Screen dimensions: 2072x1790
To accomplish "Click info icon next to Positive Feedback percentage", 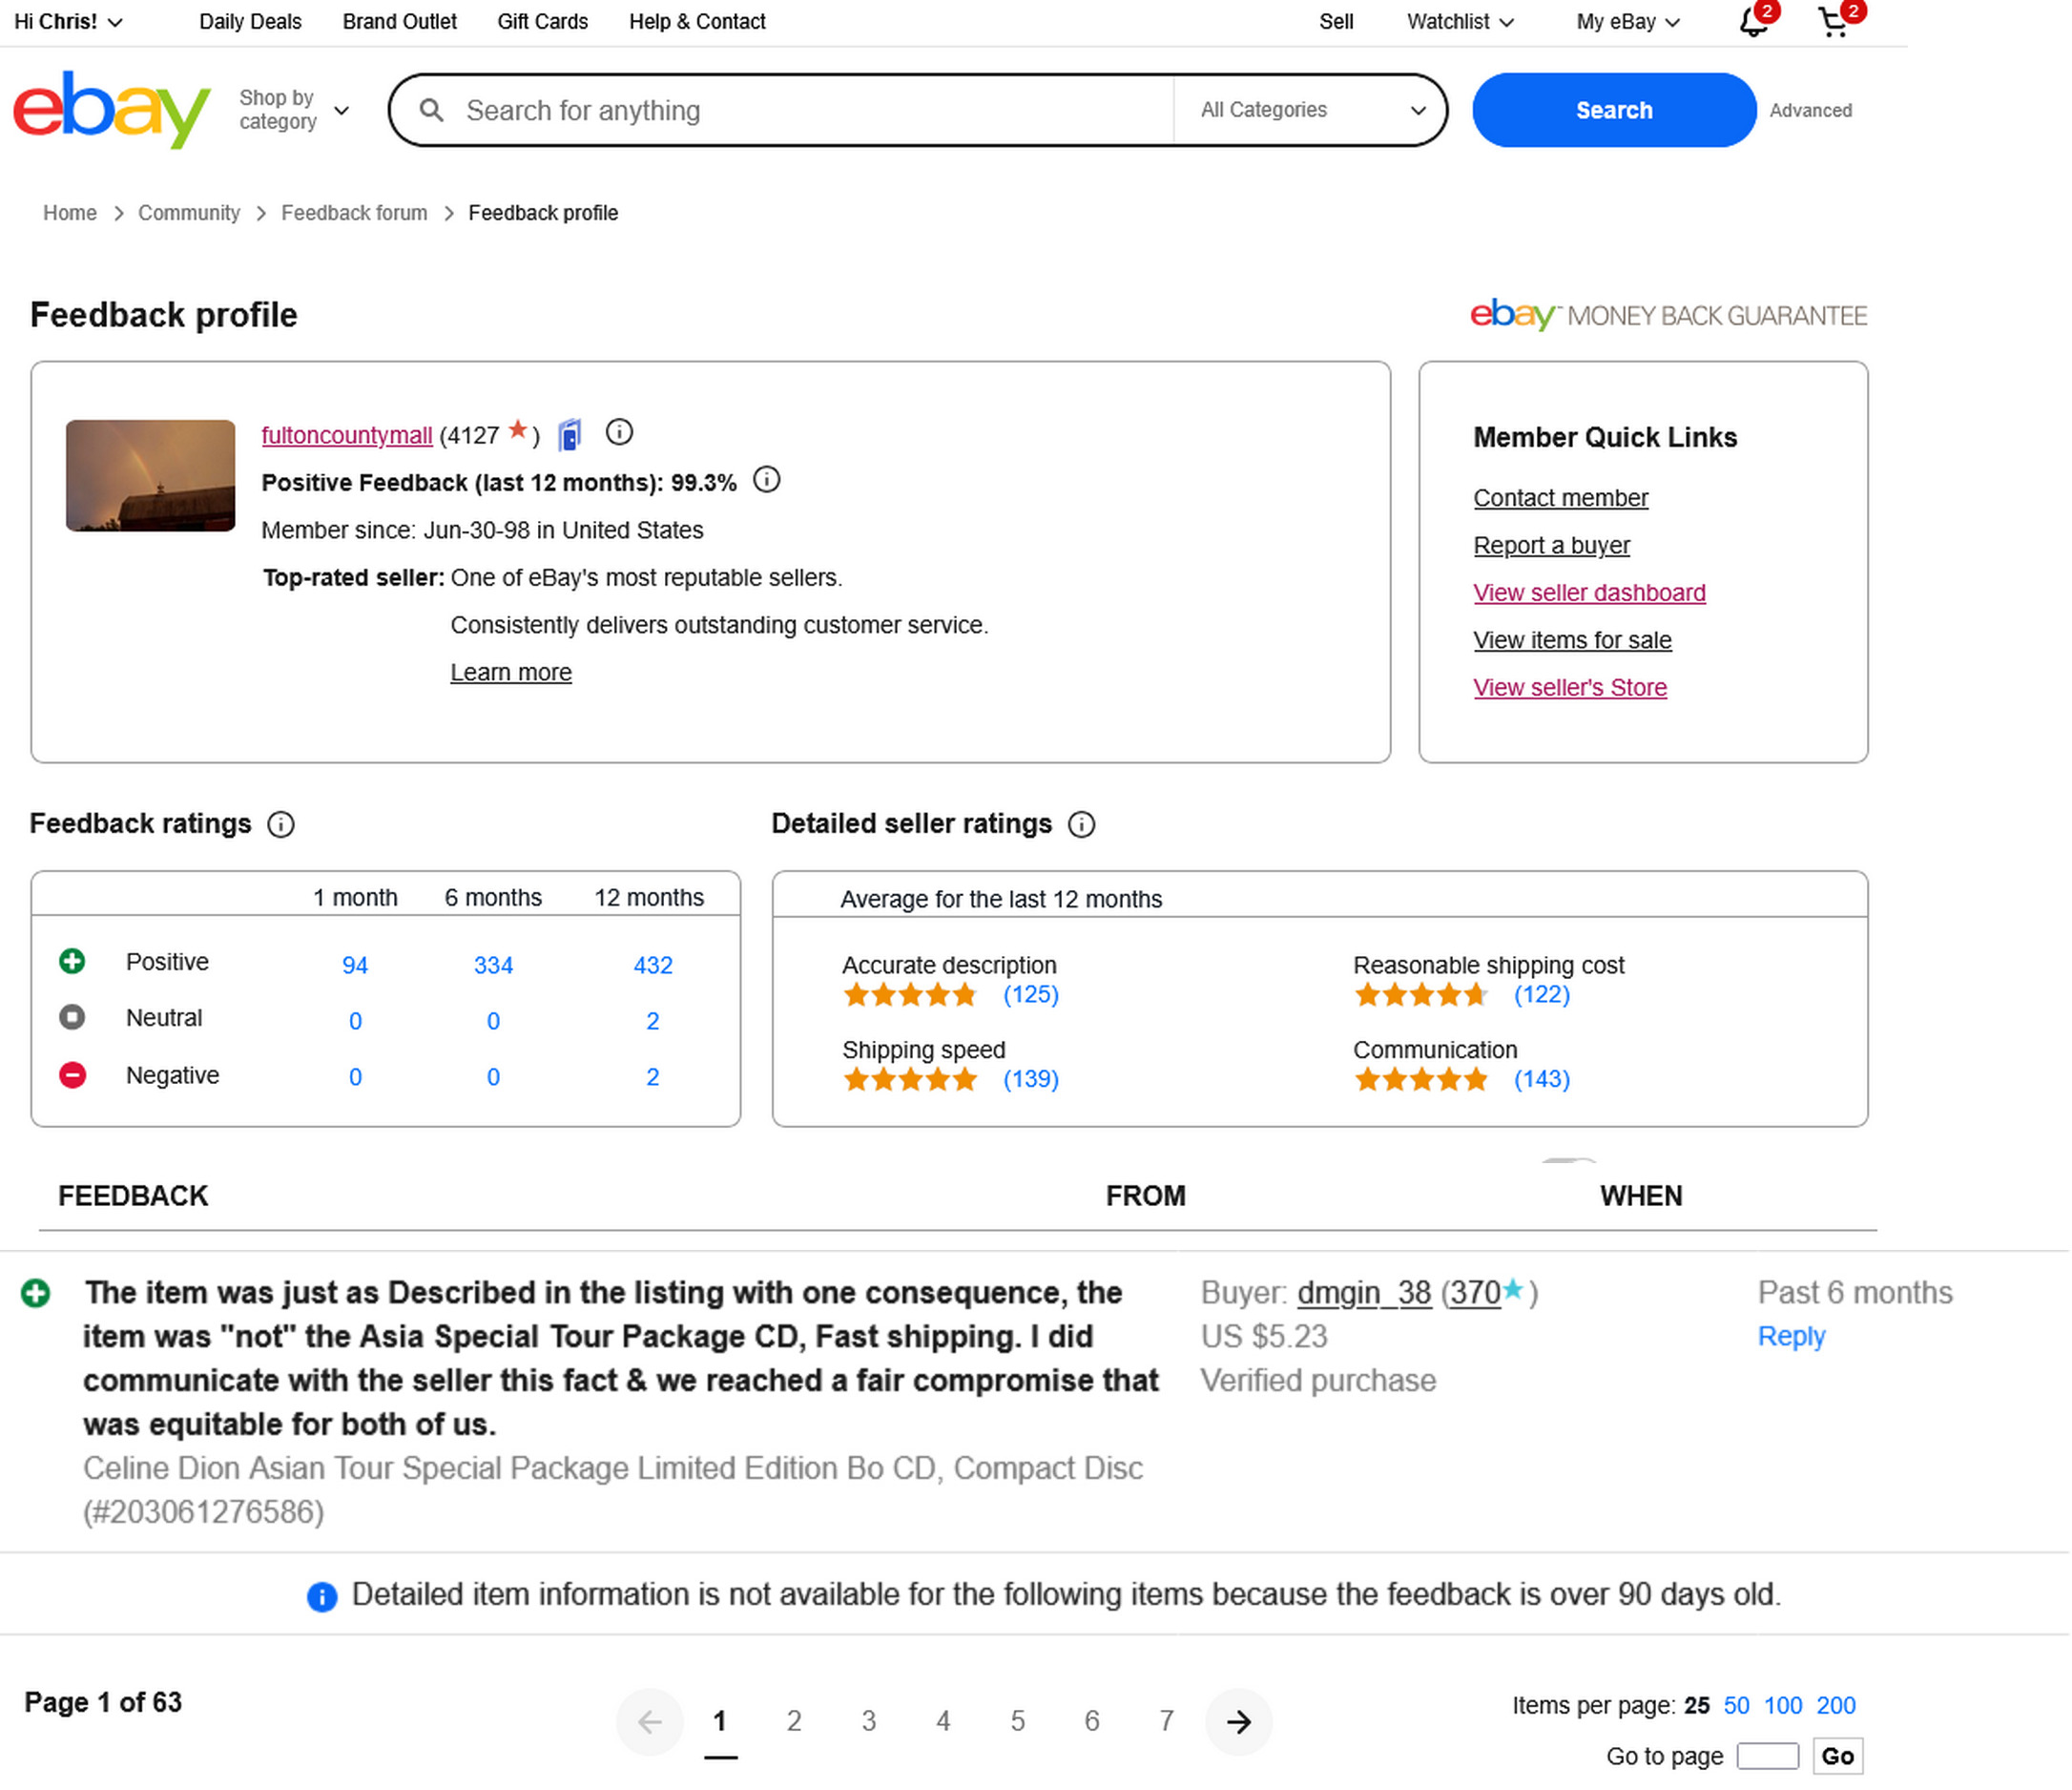I will coord(767,481).
